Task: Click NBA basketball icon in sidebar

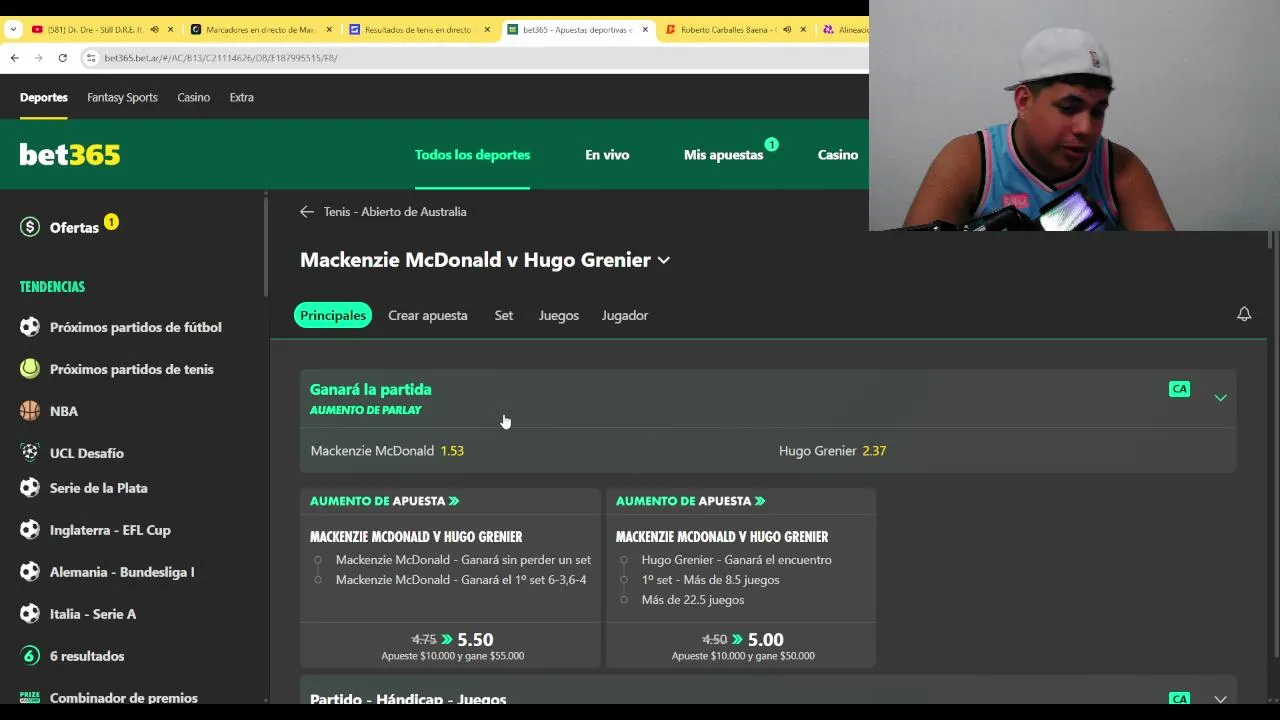Action: click(x=30, y=411)
